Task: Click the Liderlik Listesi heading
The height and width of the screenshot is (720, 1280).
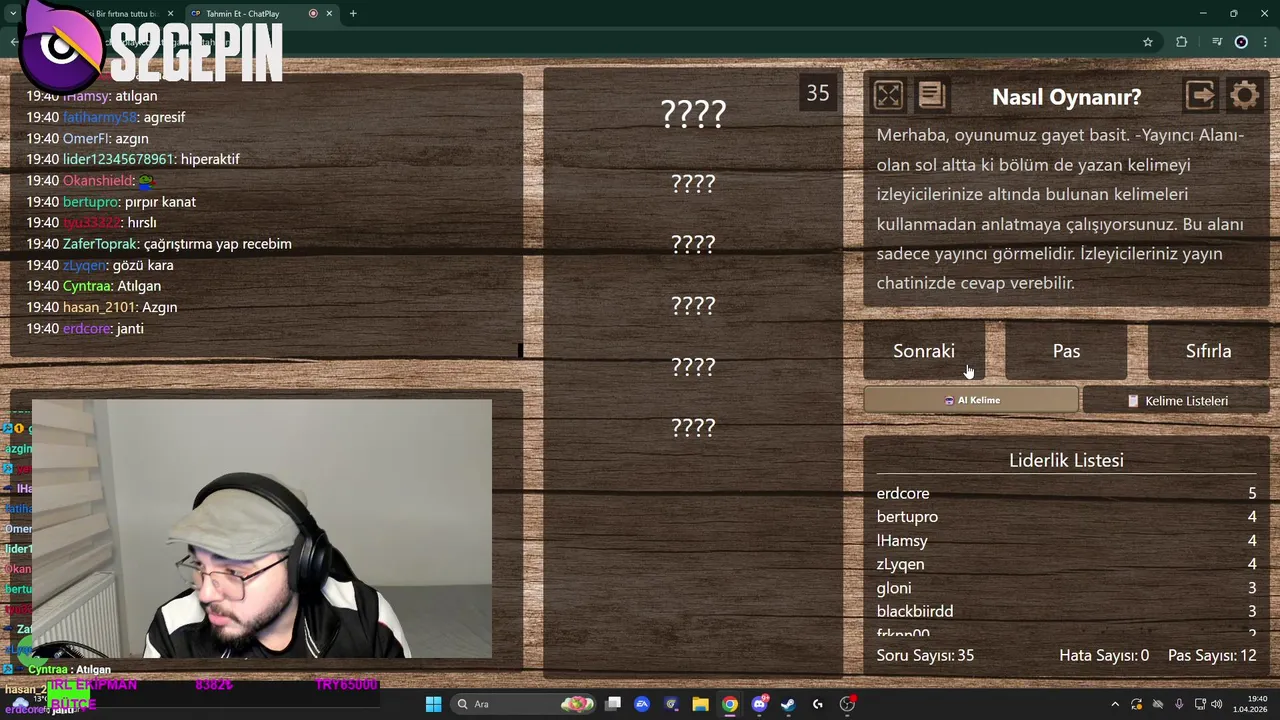Action: [1066, 460]
